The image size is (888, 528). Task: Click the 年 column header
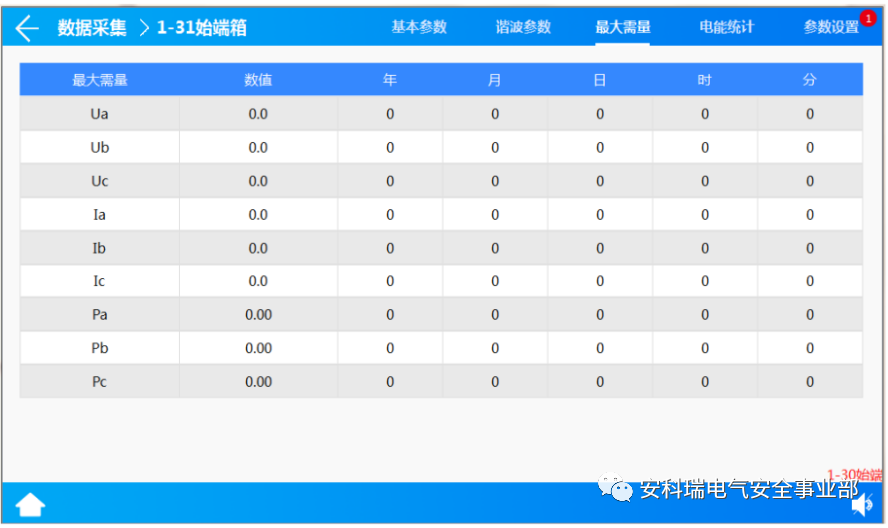click(x=390, y=80)
